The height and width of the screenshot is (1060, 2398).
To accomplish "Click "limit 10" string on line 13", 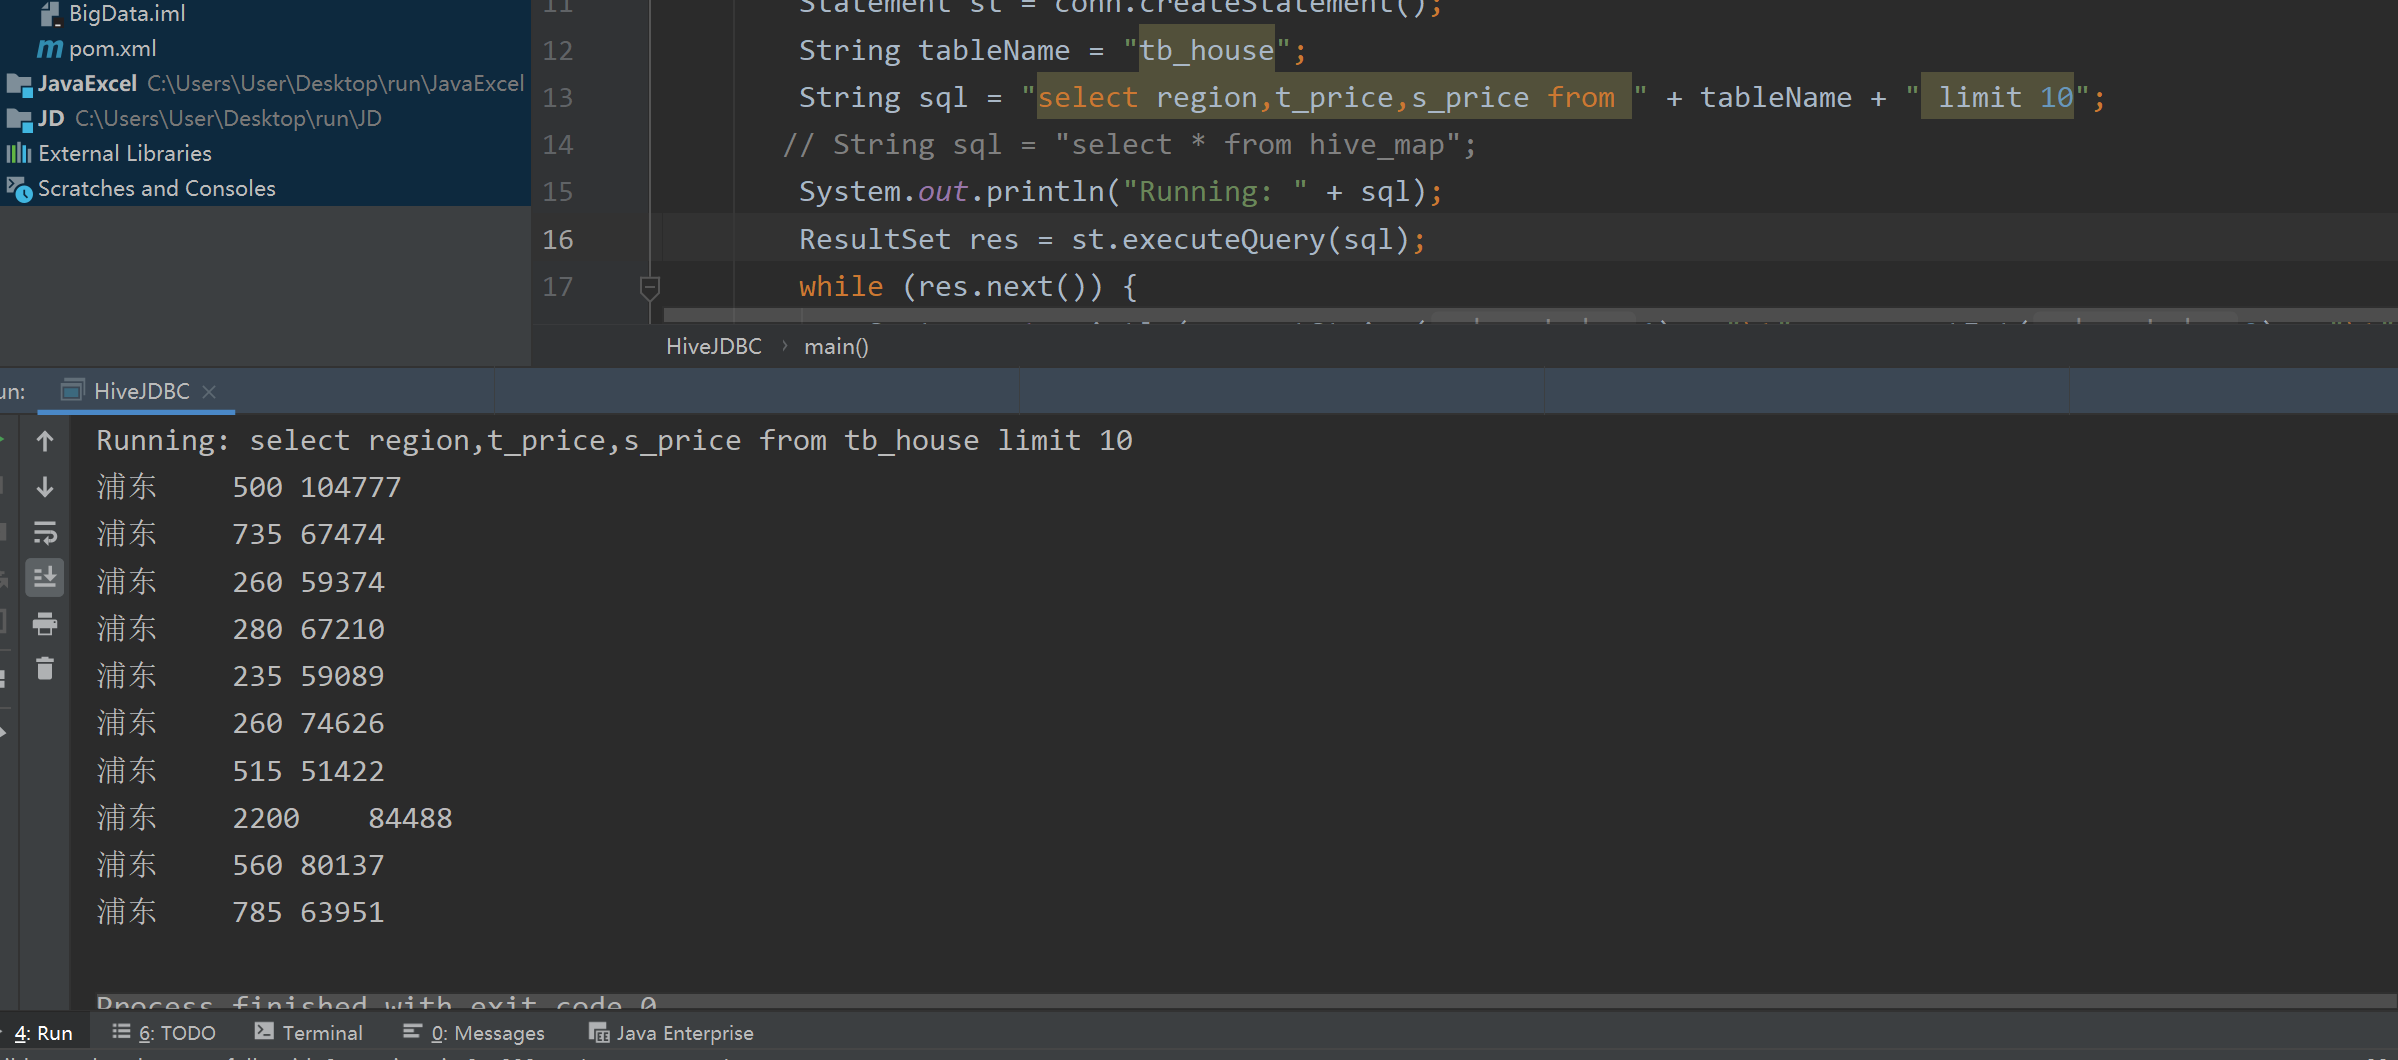I will coord(1997,97).
